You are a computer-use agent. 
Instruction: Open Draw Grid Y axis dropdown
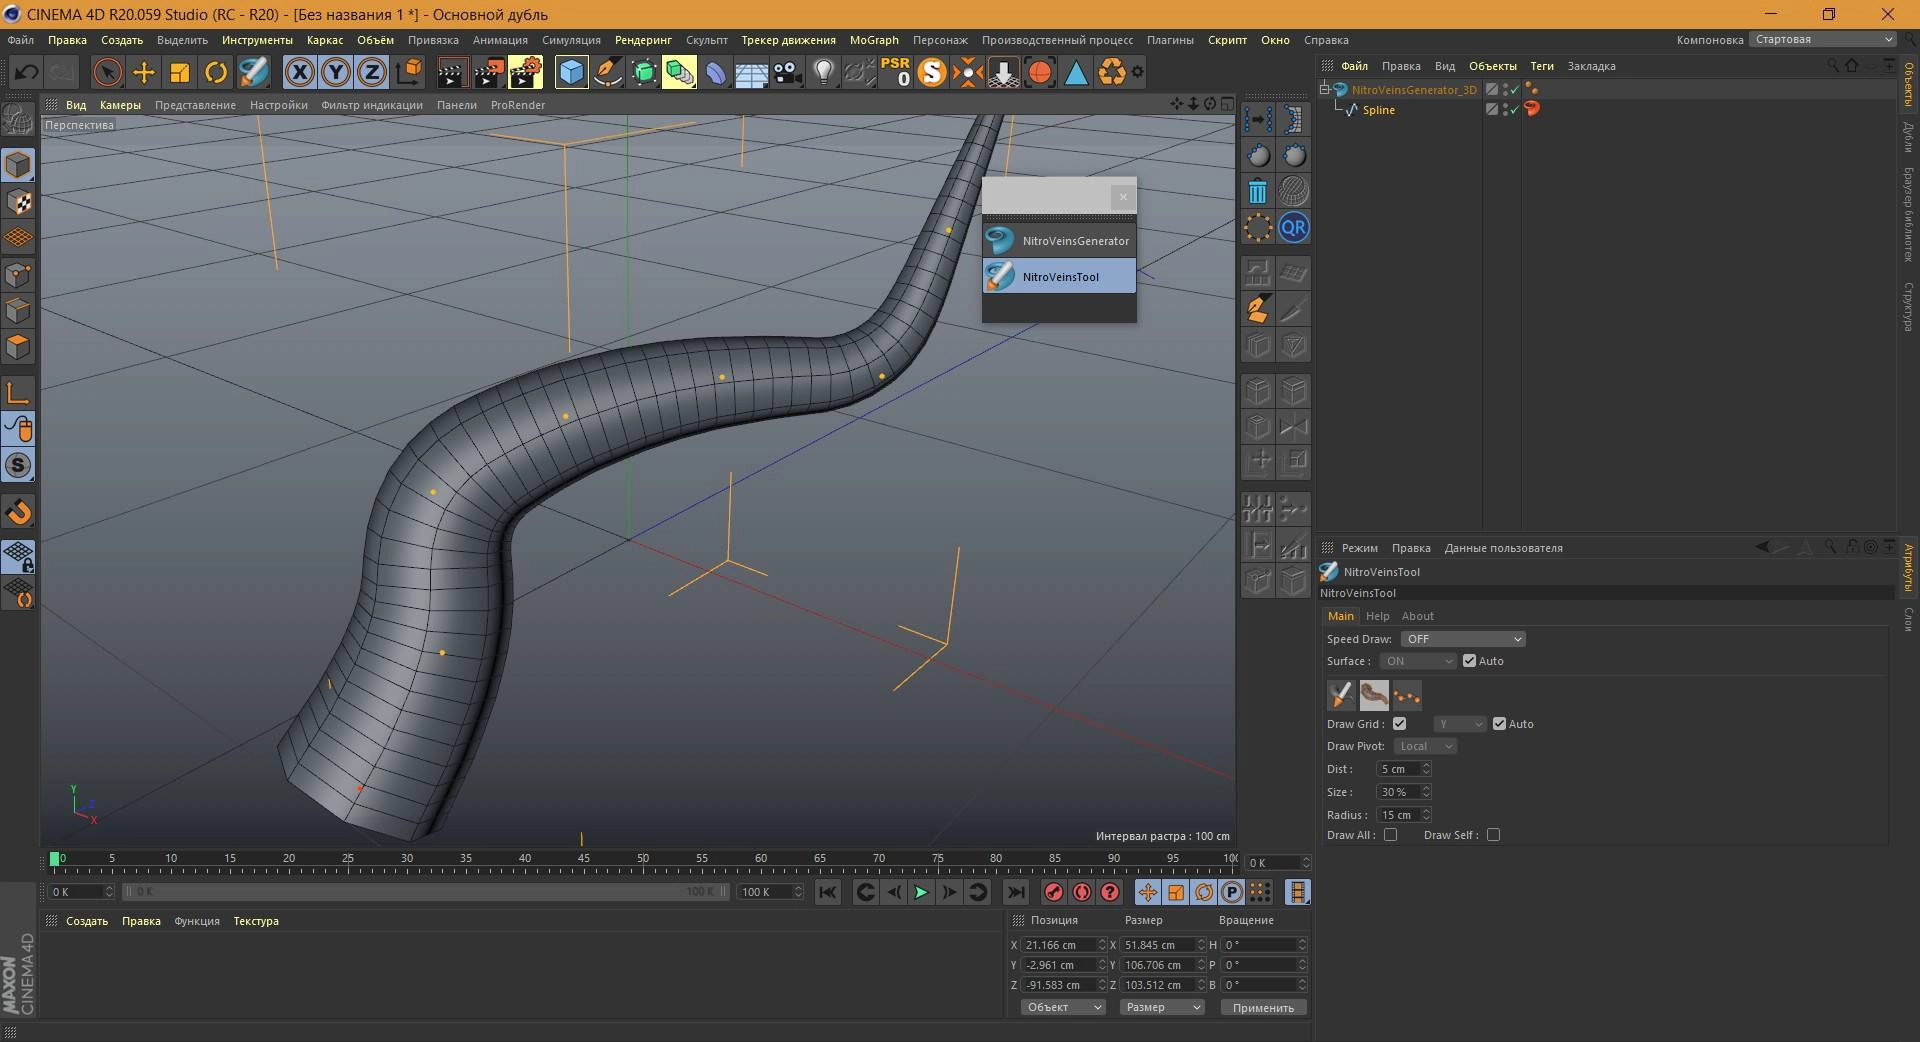(x=1460, y=724)
